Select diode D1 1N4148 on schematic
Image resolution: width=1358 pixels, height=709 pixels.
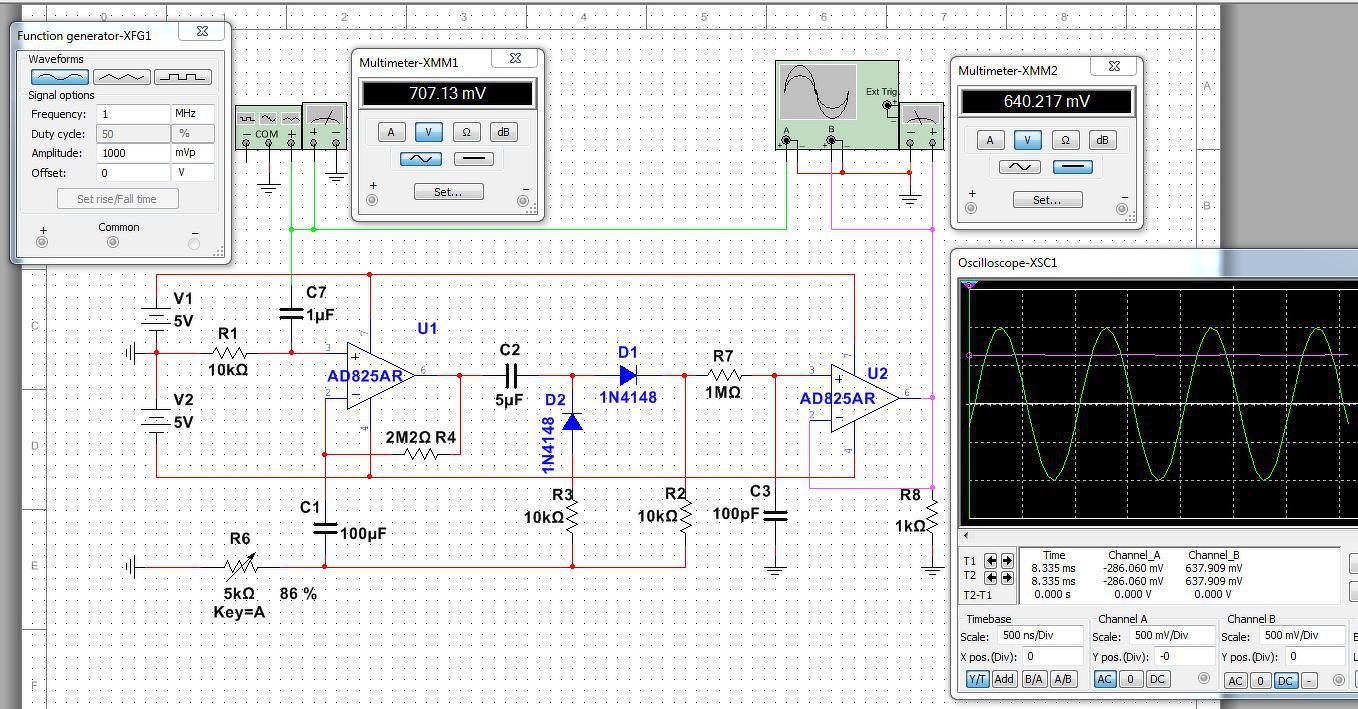click(x=628, y=376)
